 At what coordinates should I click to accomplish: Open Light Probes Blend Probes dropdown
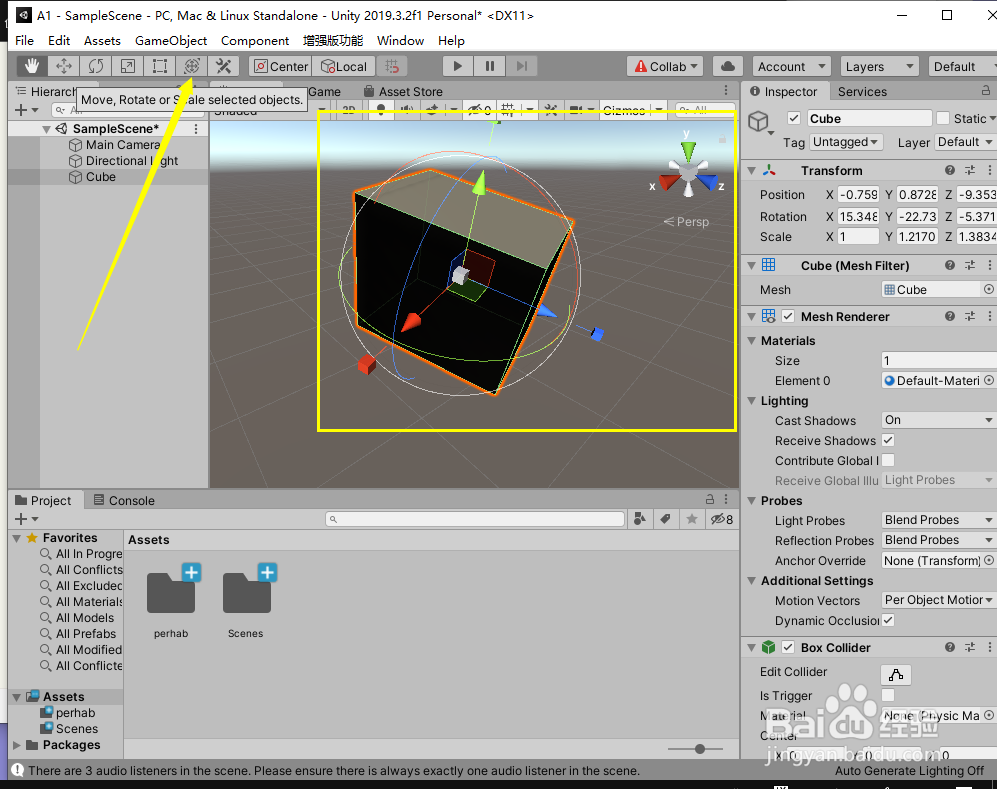tap(939, 519)
